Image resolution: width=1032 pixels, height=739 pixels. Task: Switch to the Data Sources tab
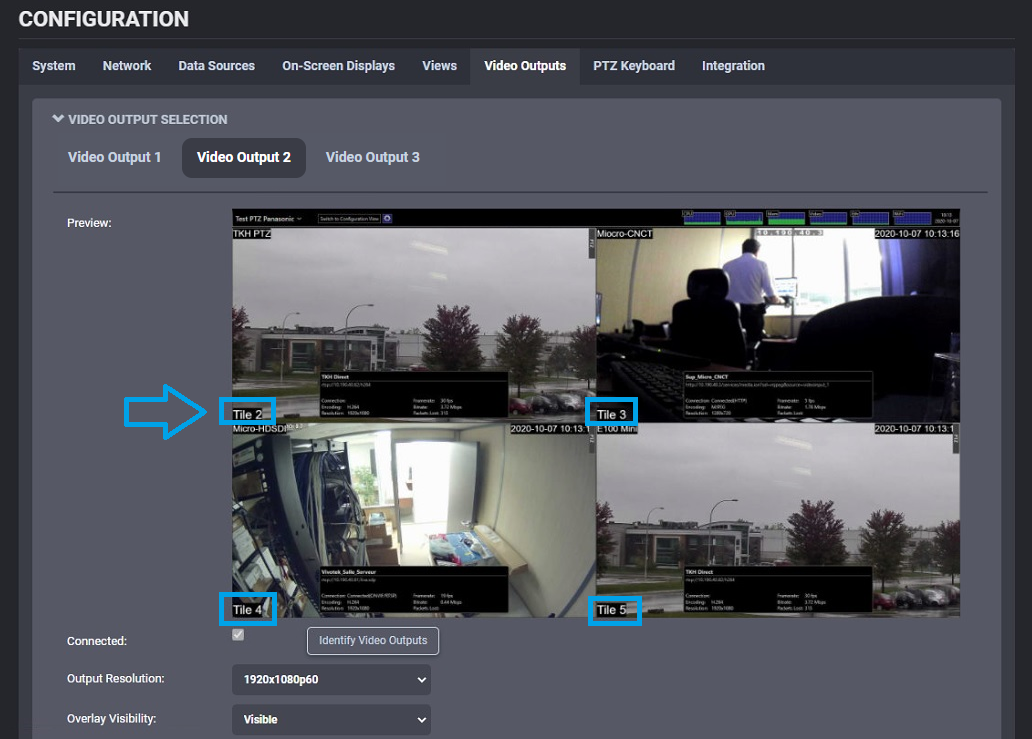click(216, 66)
